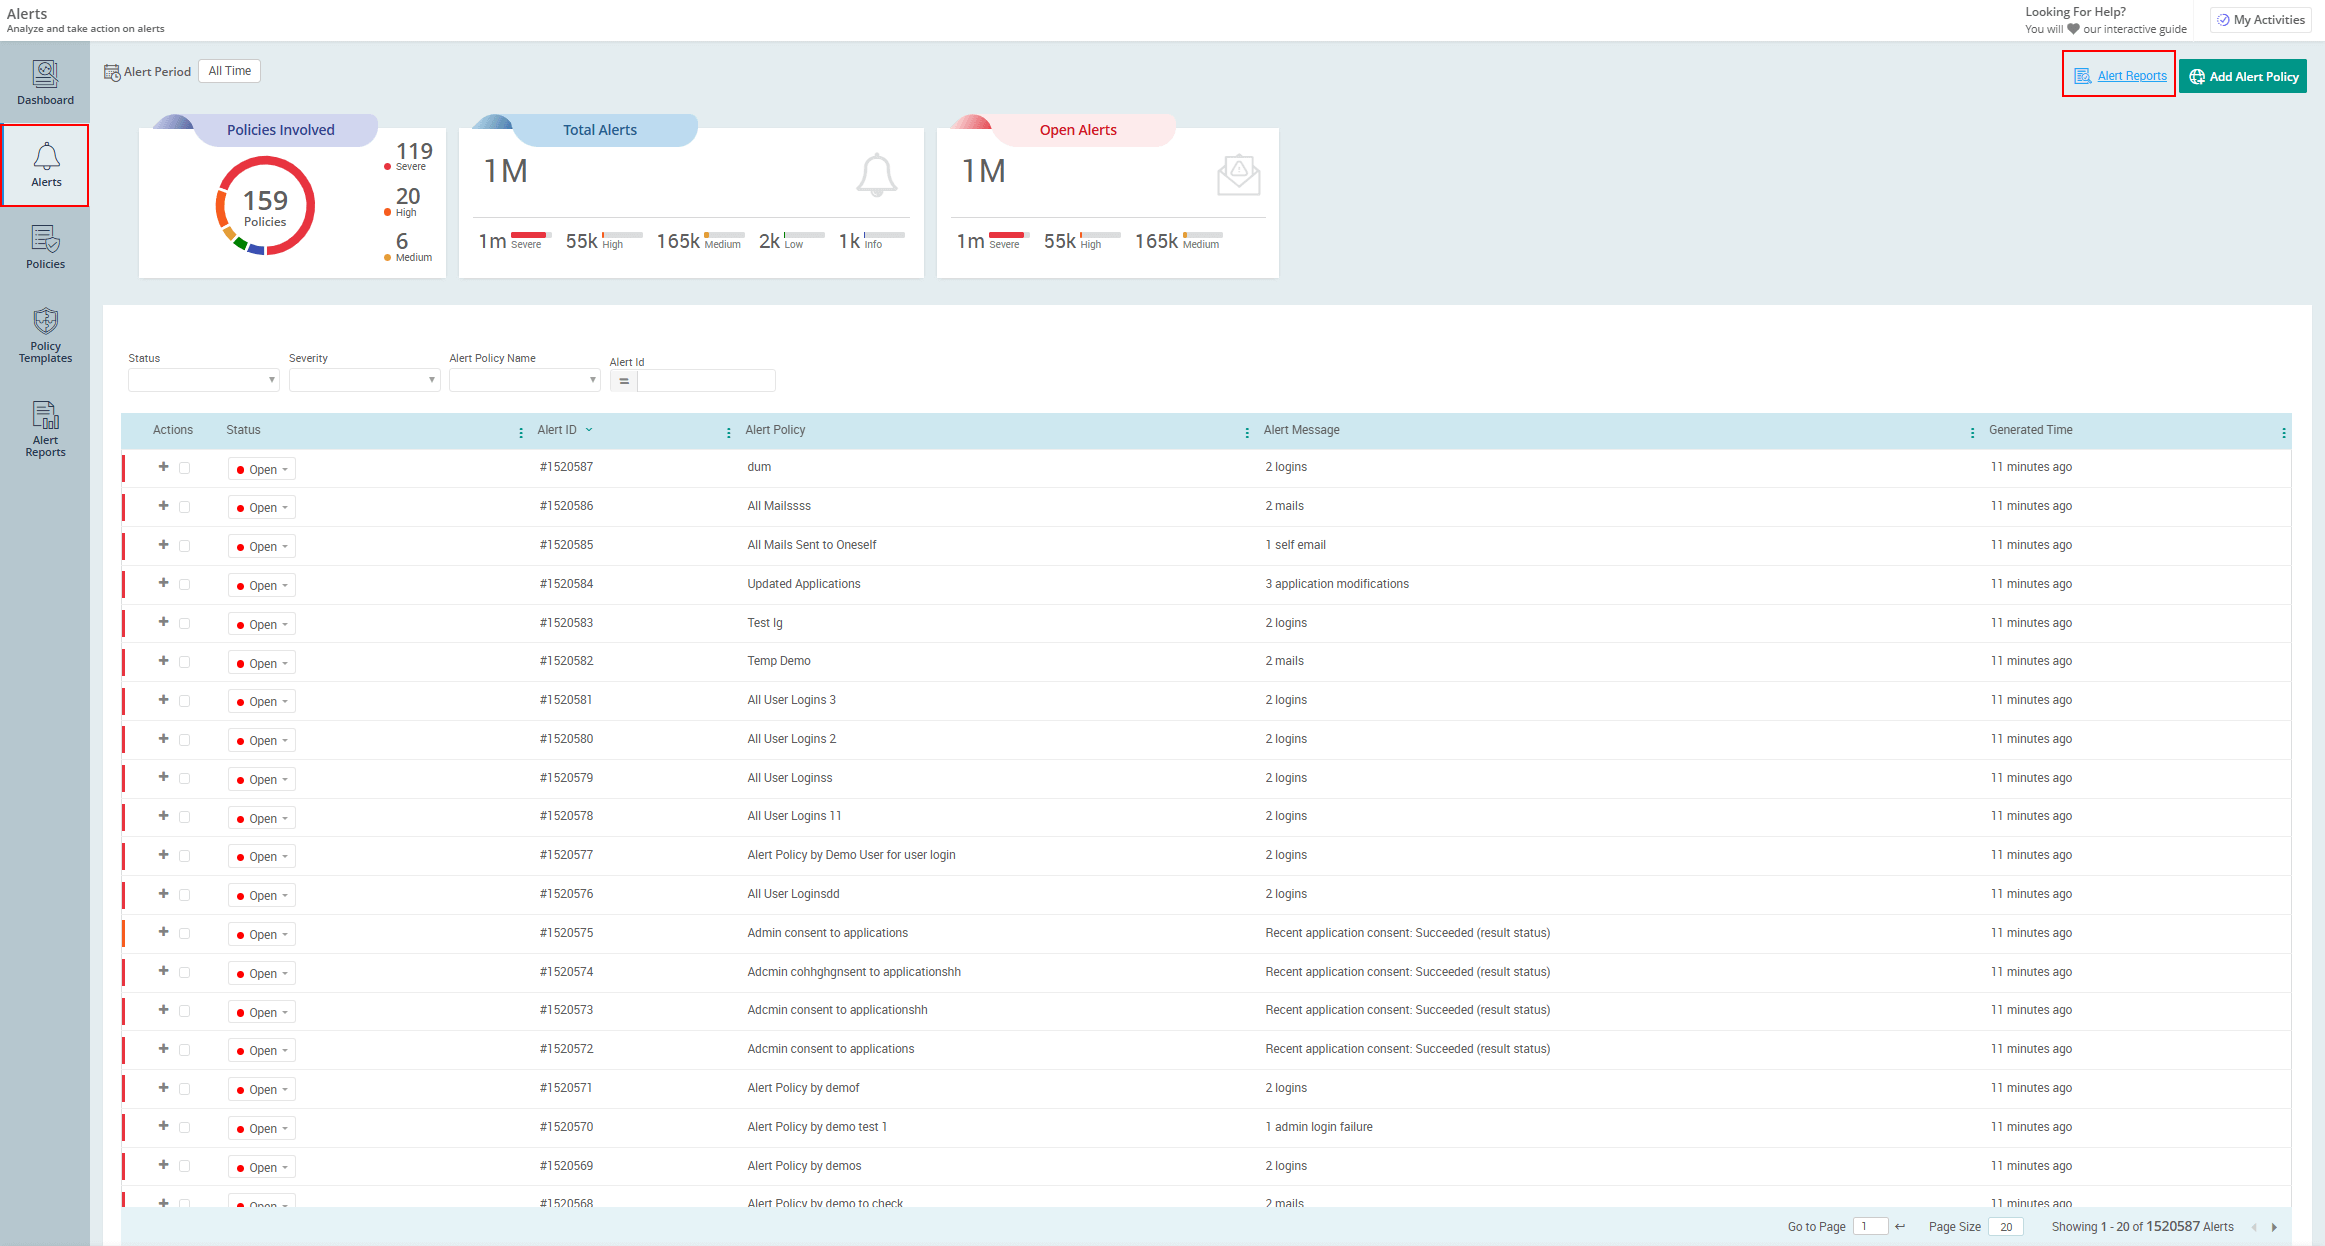Tick the checkbox for alert #1520569

point(184,1166)
